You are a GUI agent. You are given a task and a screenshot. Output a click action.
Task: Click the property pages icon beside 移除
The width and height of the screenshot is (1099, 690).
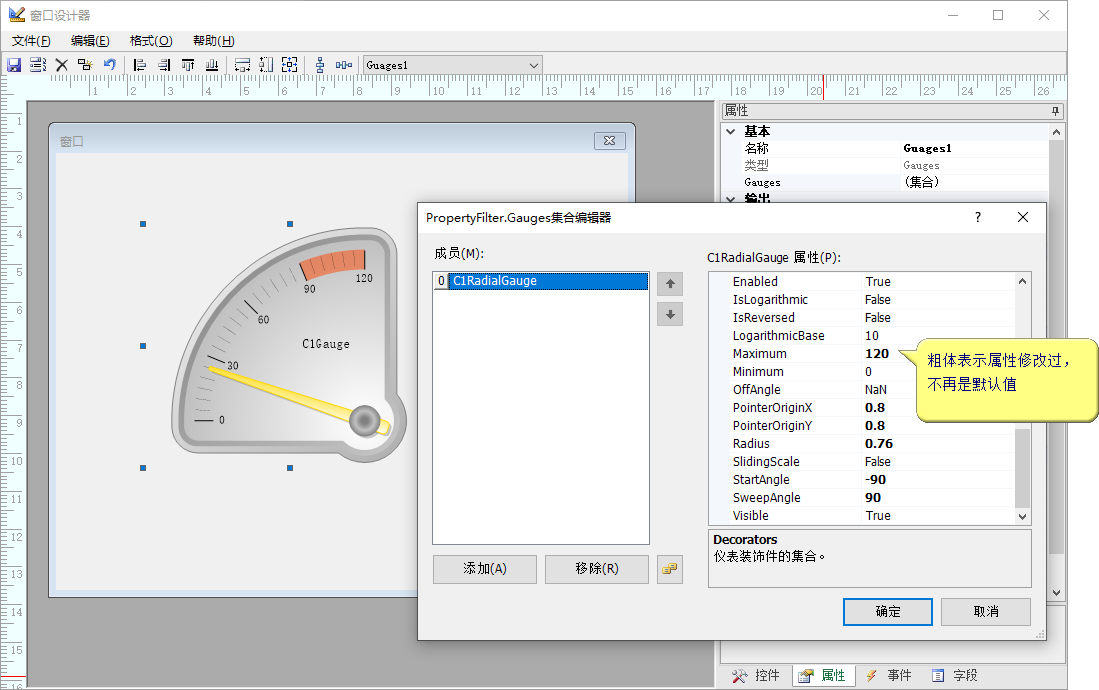click(669, 569)
